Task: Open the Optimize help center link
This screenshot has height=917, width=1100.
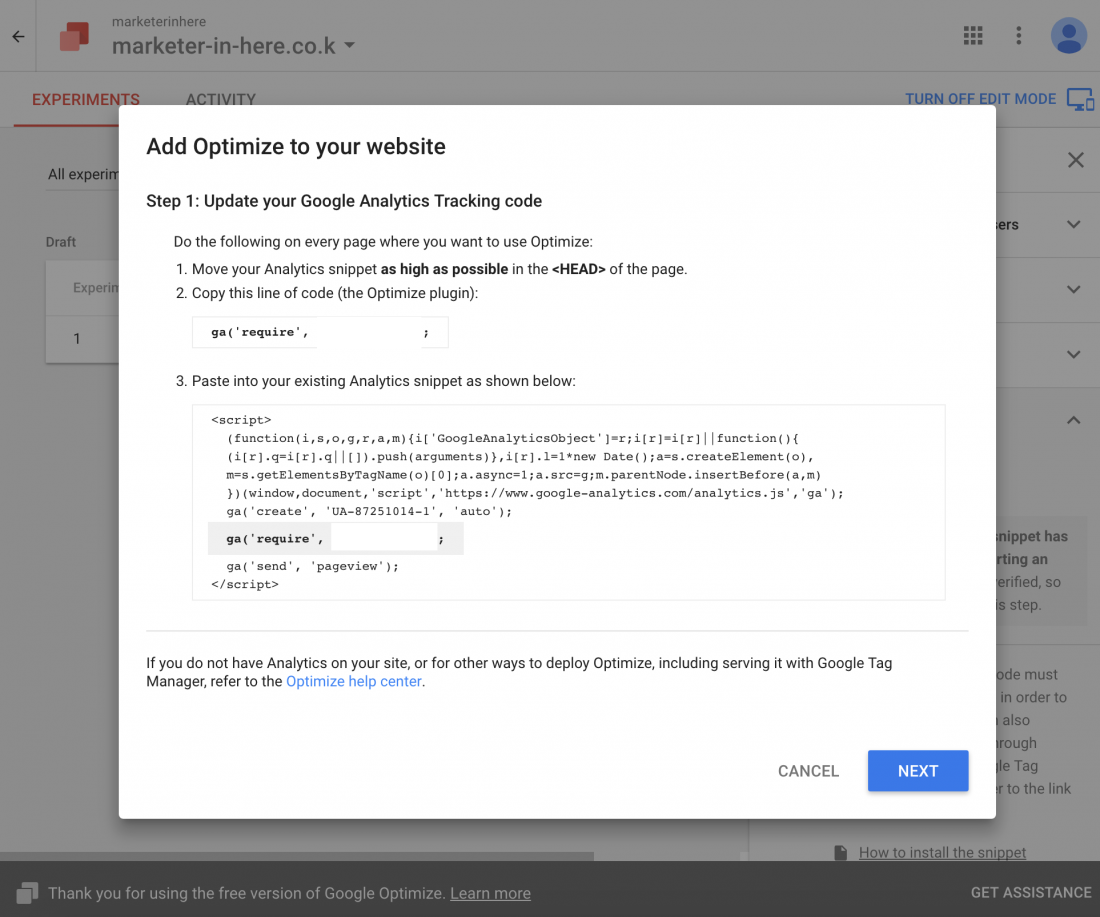Action: point(354,681)
